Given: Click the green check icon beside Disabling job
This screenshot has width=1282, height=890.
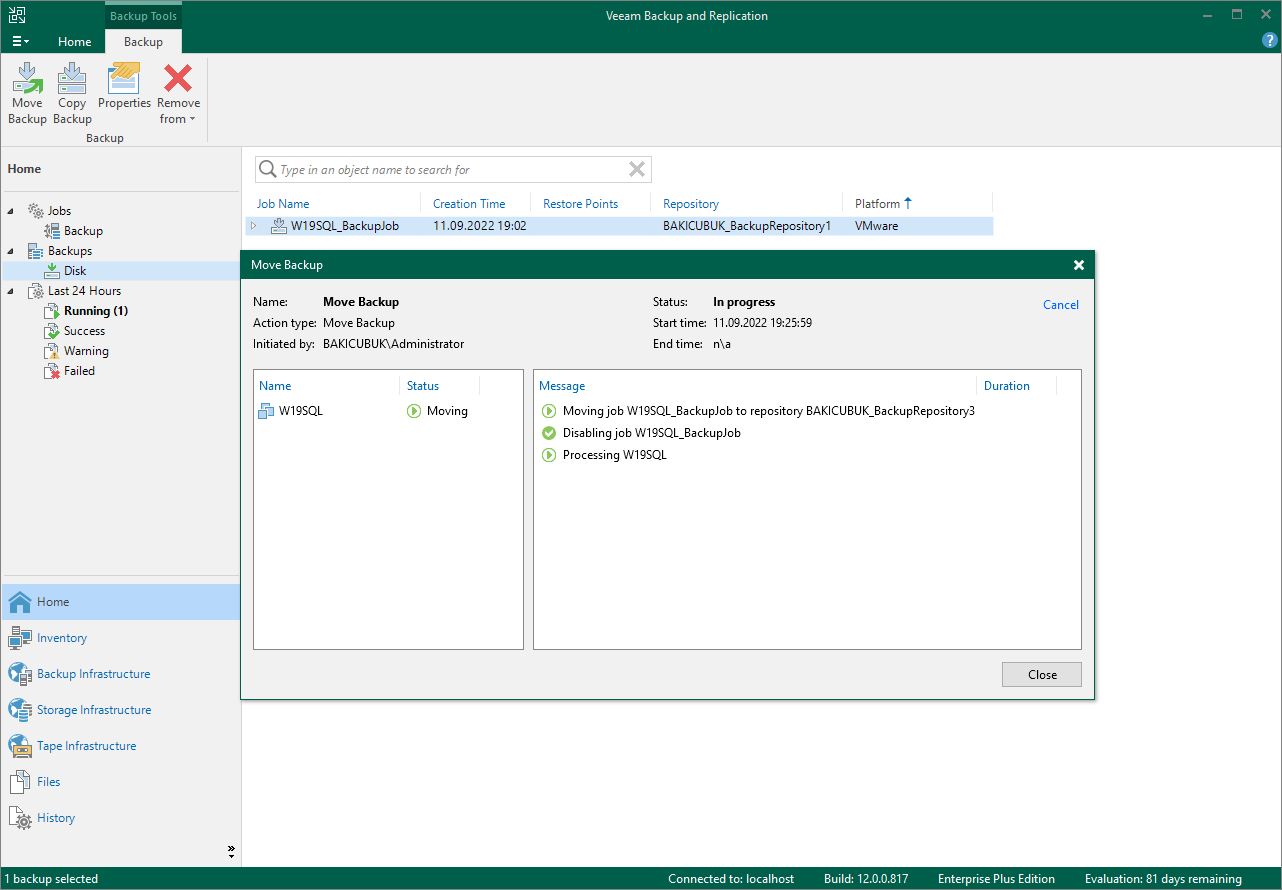Looking at the screenshot, I should 548,433.
